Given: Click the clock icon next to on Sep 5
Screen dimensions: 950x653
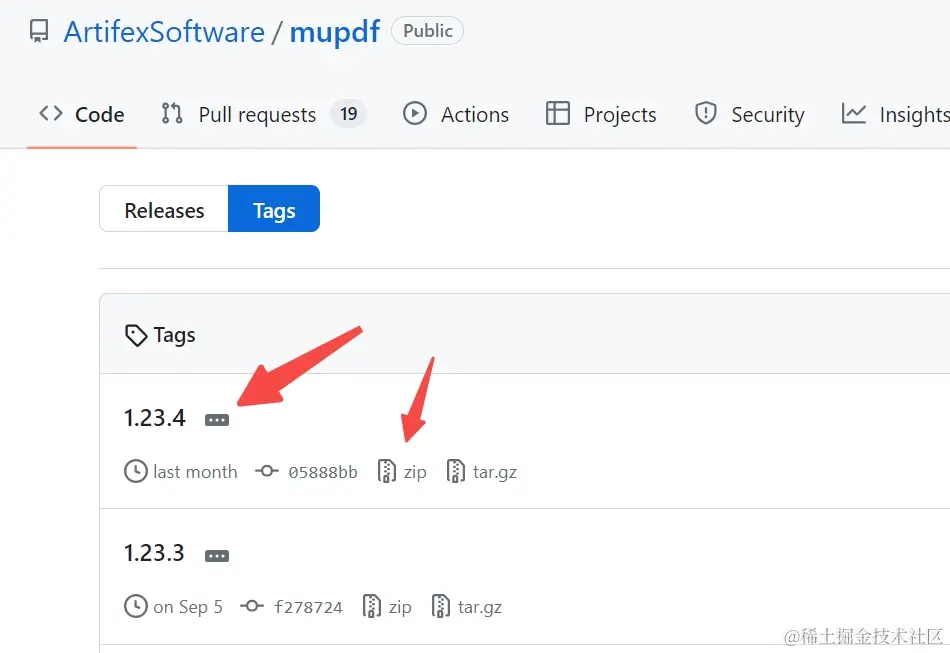Looking at the screenshot, I should 136,606.
